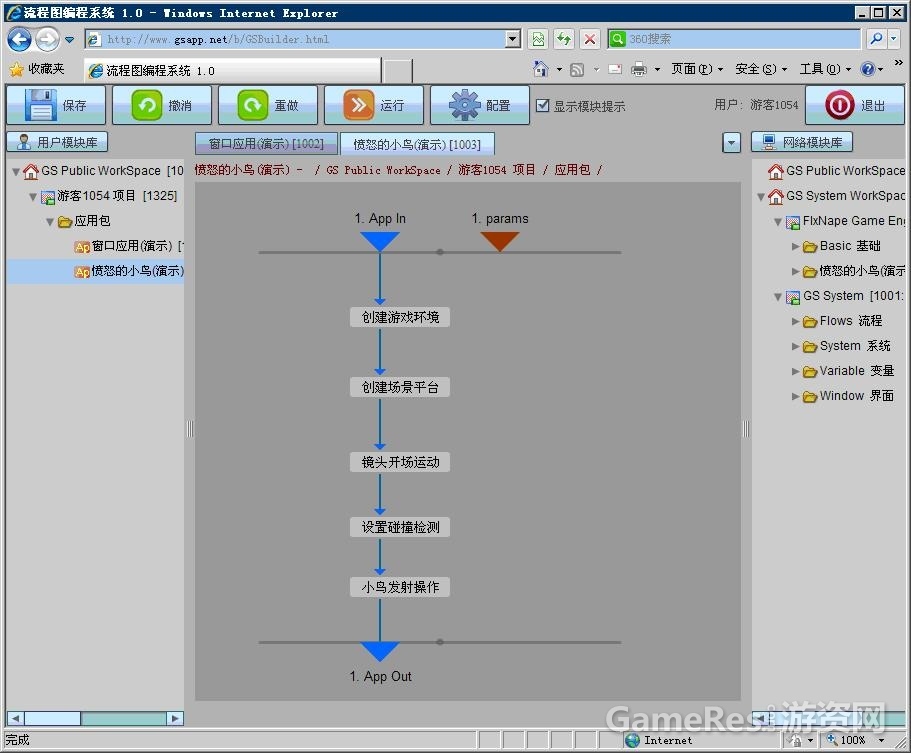Click the RSS feeds icon
Image resolution: width=911 pixels, height=753 pixels.
[577, 70]
